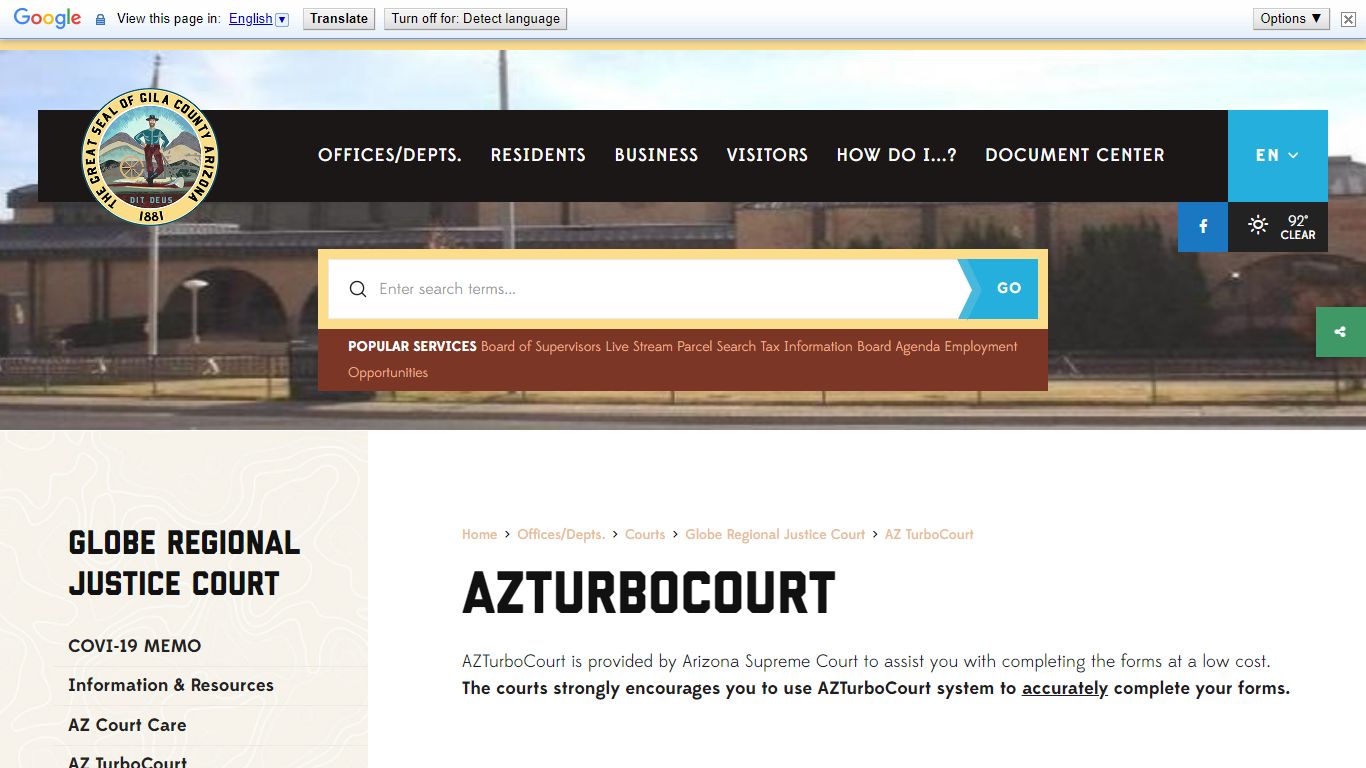The image size is (1366, 768).
Task: Open the Tax Information link
Action: click(x=807, y=346)
